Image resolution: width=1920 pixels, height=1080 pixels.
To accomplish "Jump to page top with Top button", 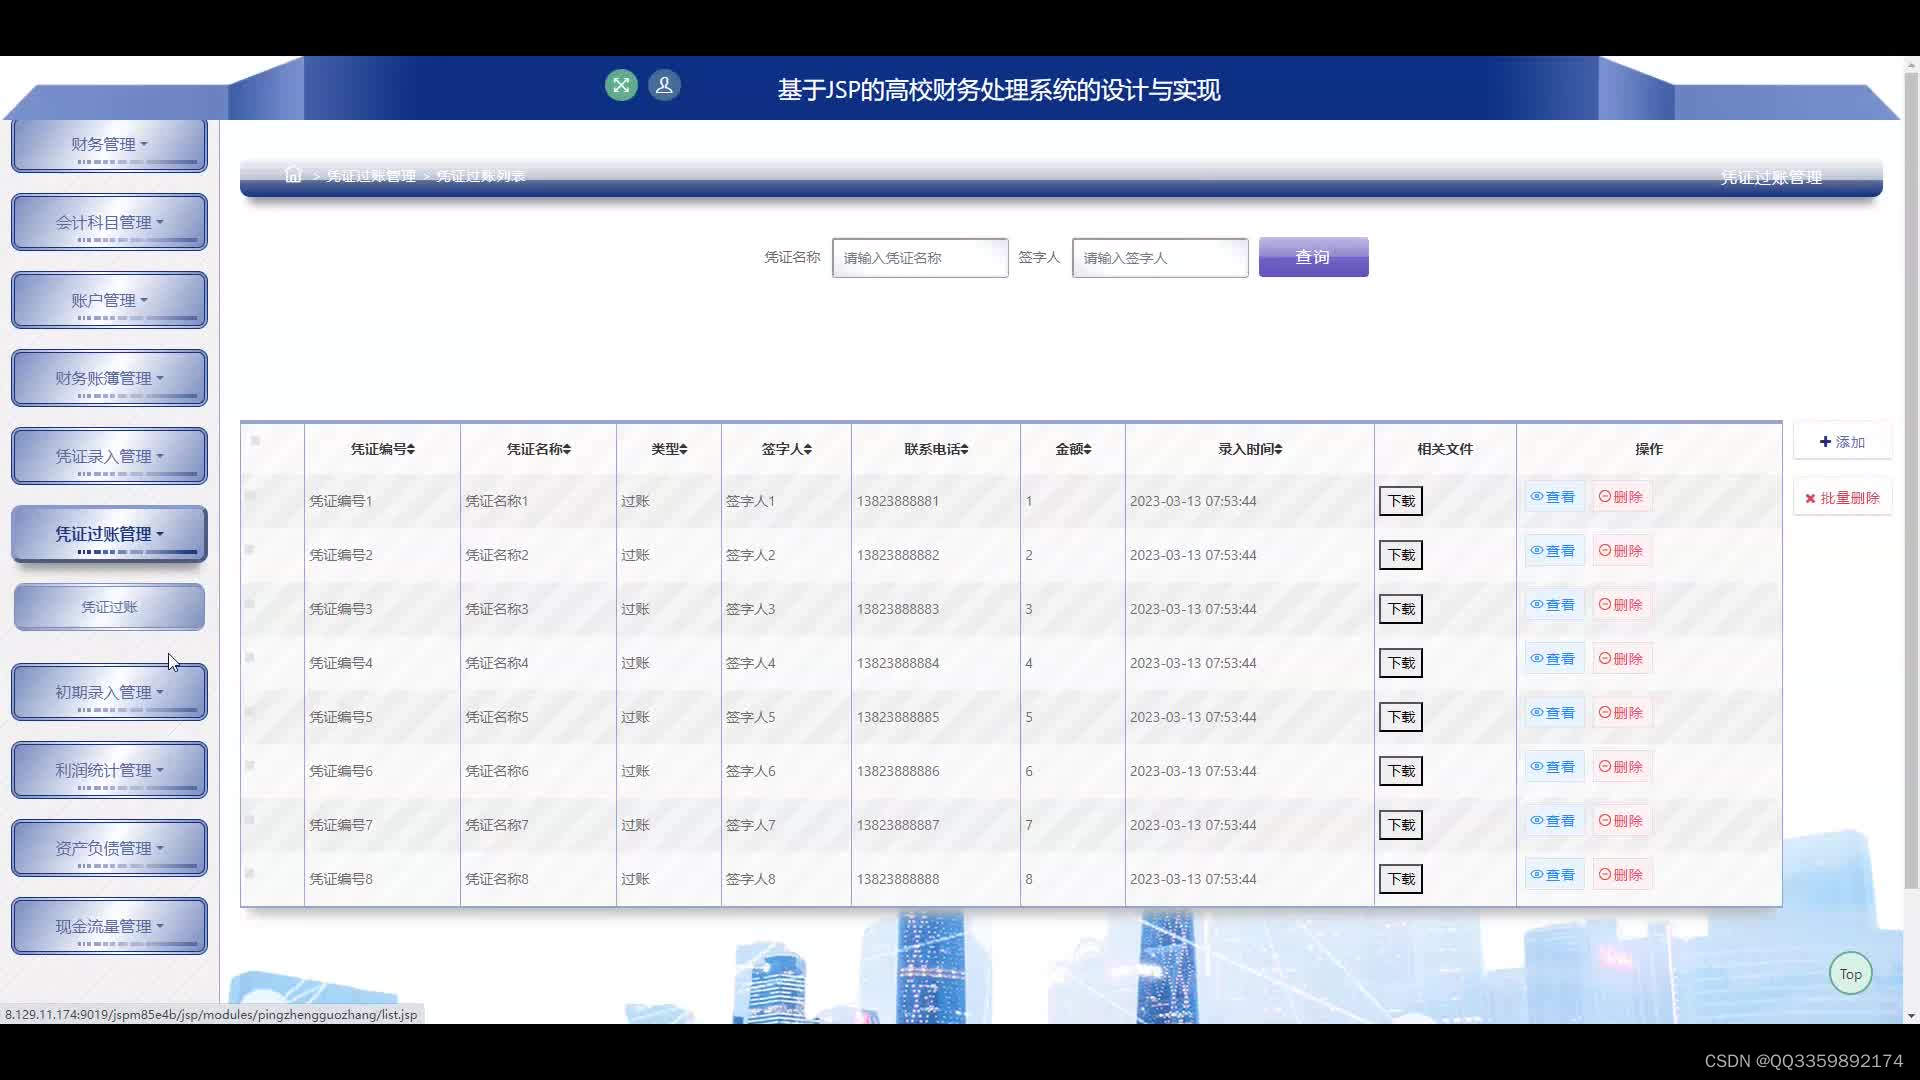I will 1850,974.
